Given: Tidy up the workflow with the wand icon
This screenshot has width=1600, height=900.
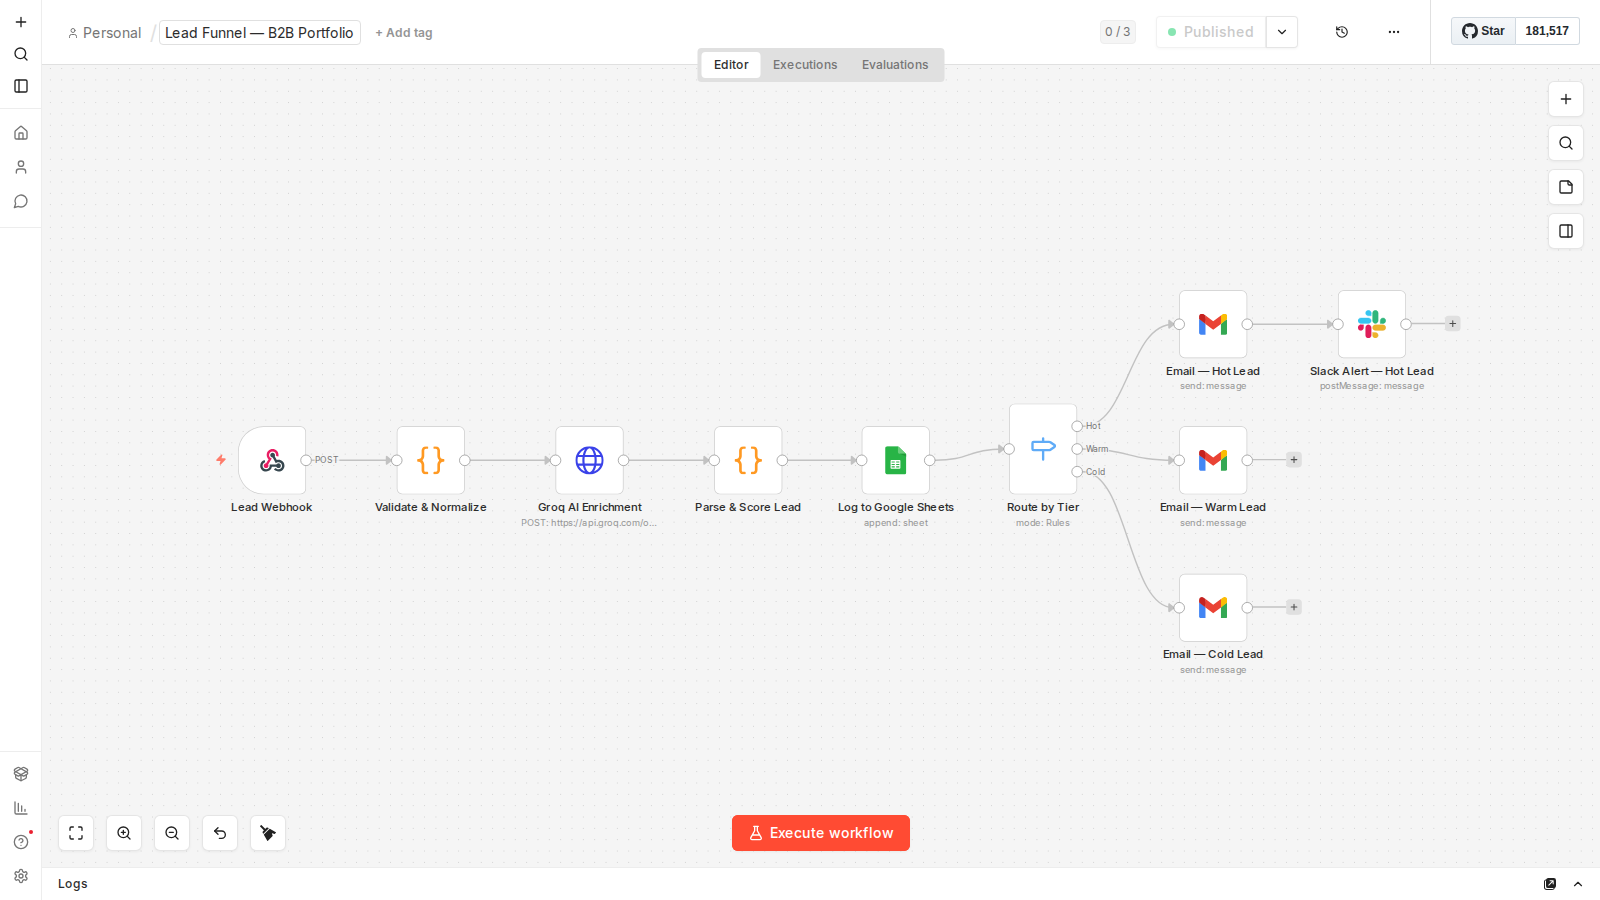Looking at the screenshot, I should [267, 833].
